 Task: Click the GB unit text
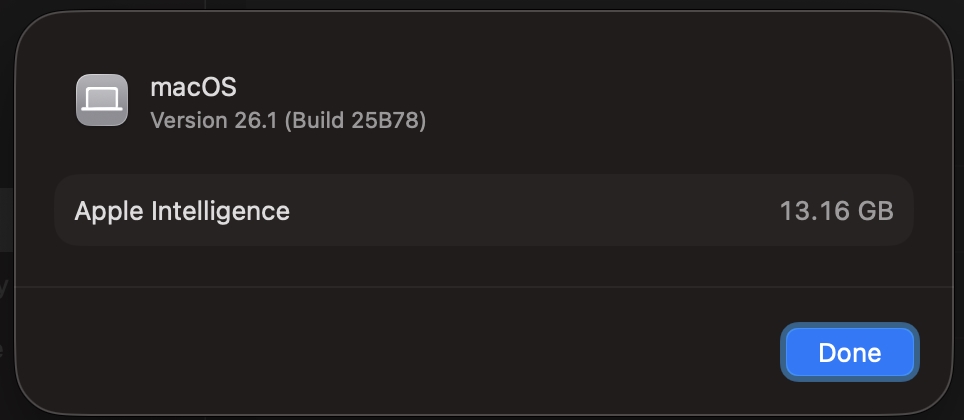click(875, 211)
